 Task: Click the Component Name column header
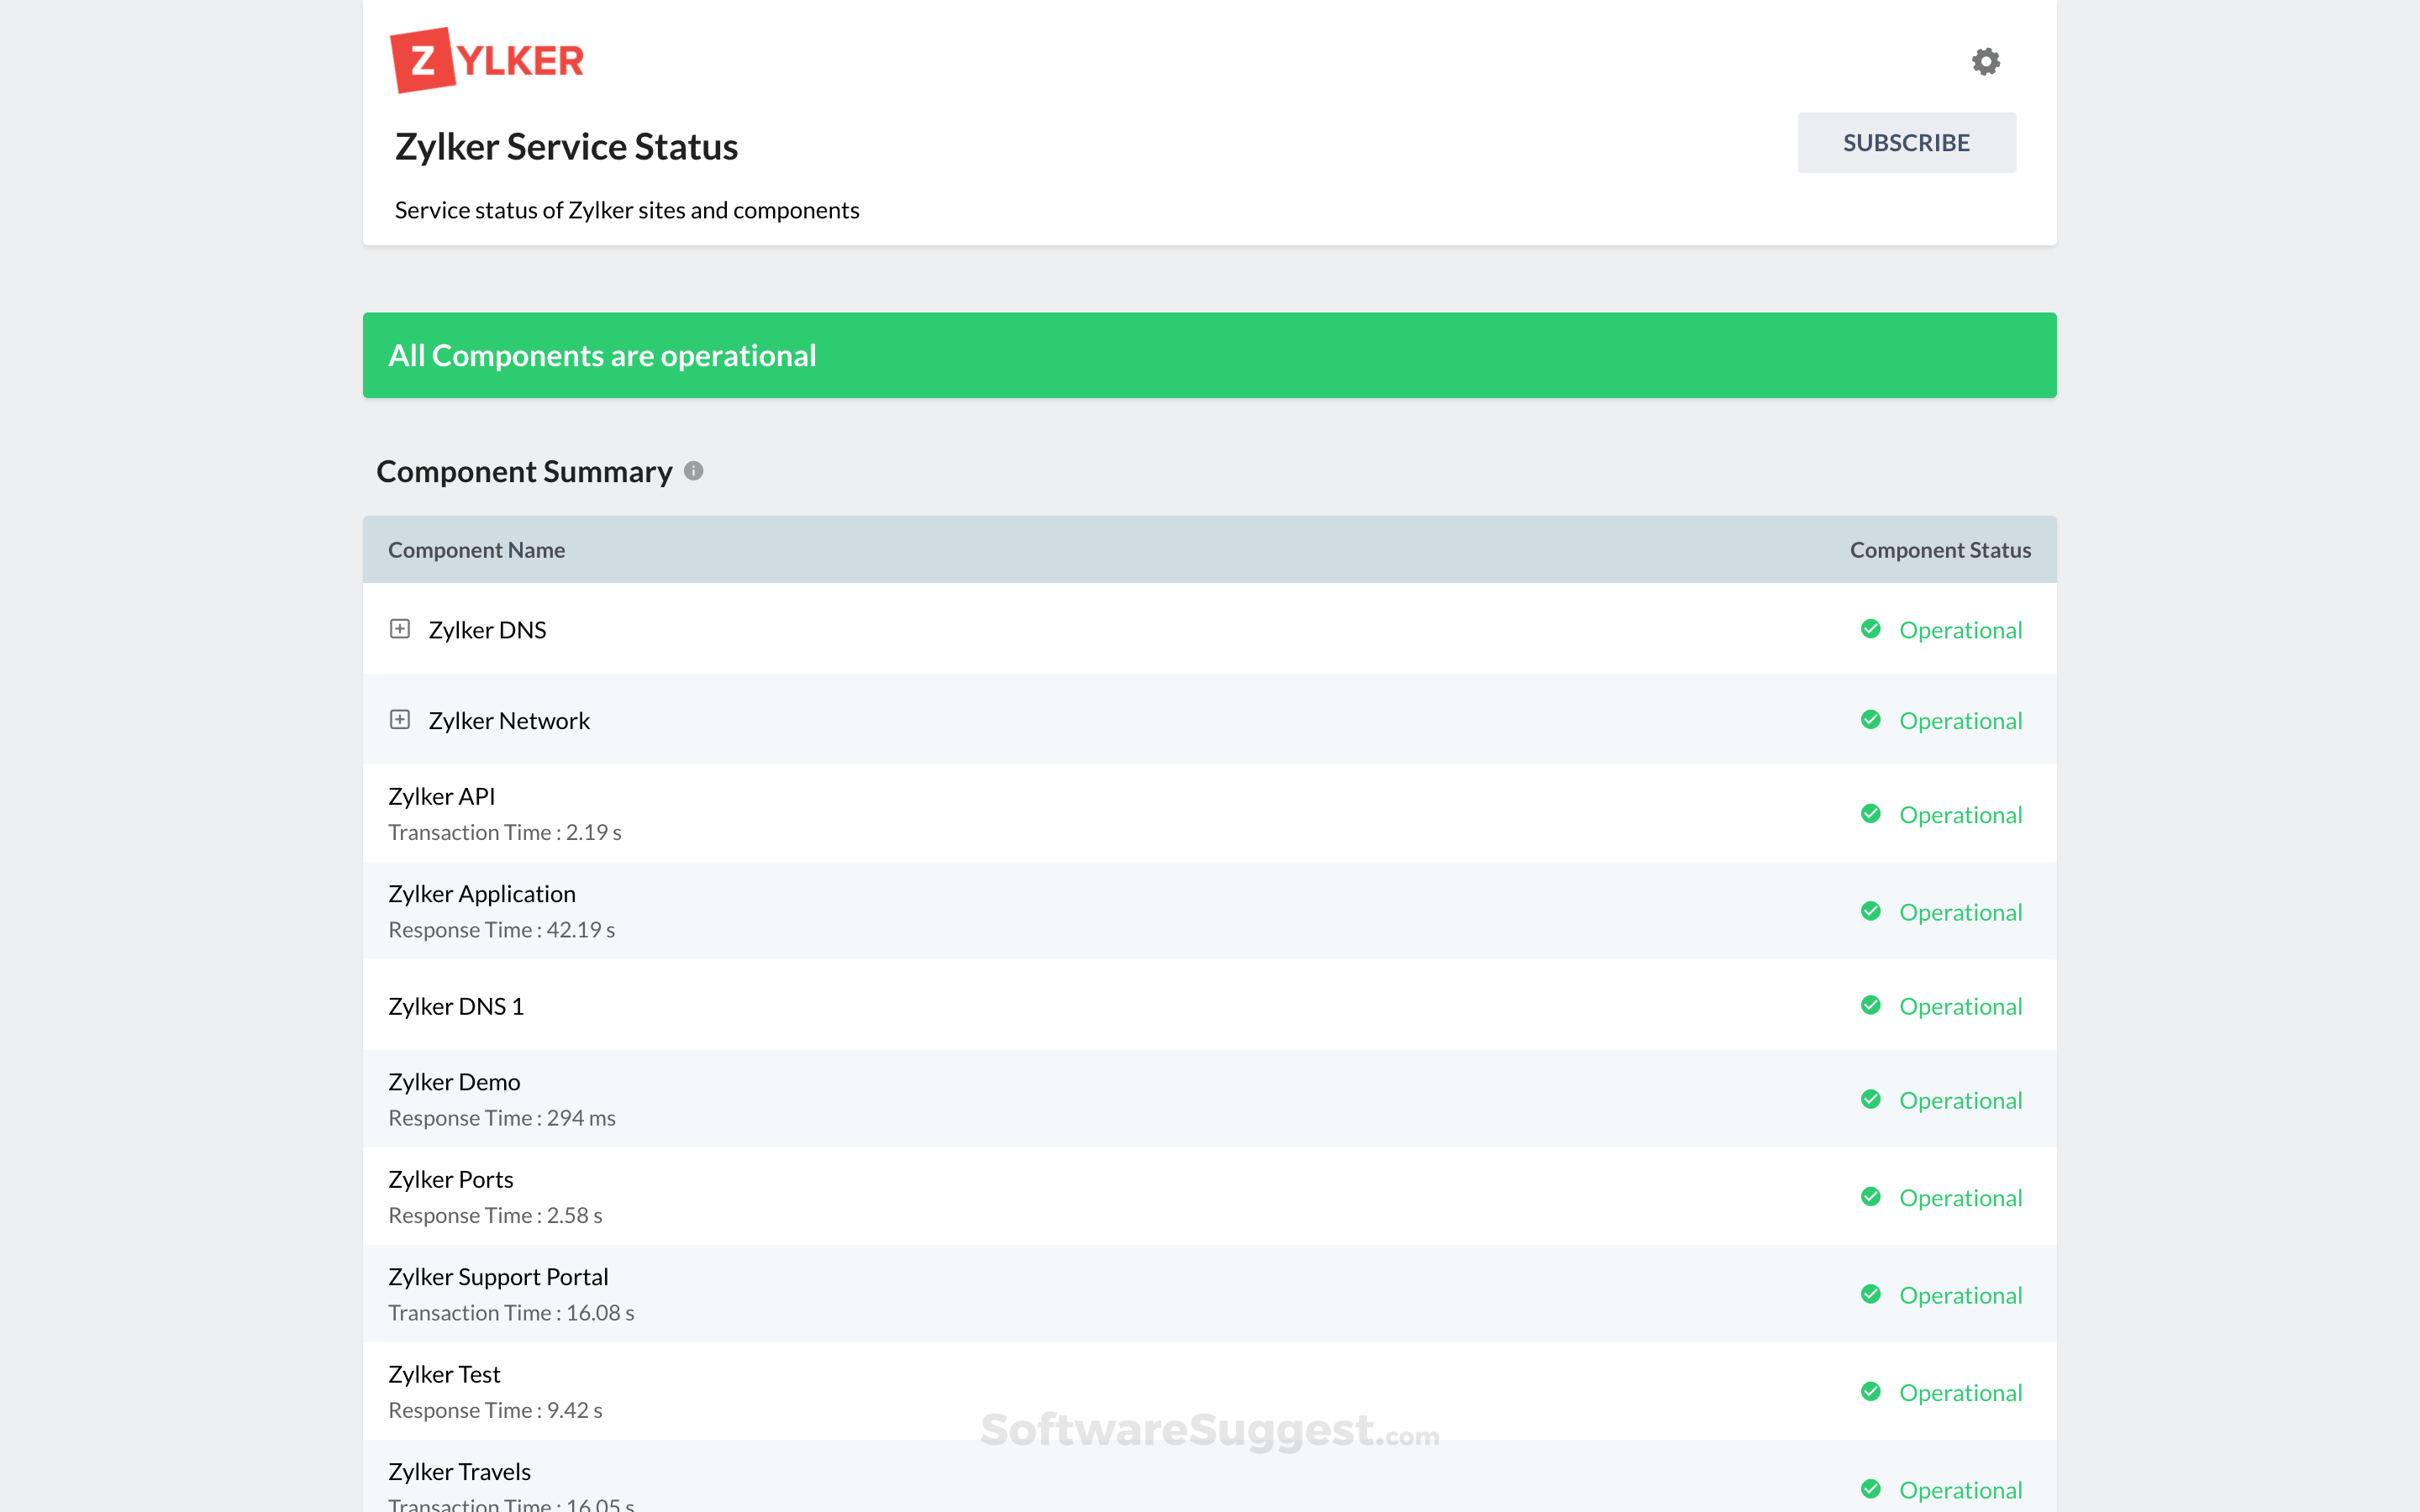[x=477, y=549]
